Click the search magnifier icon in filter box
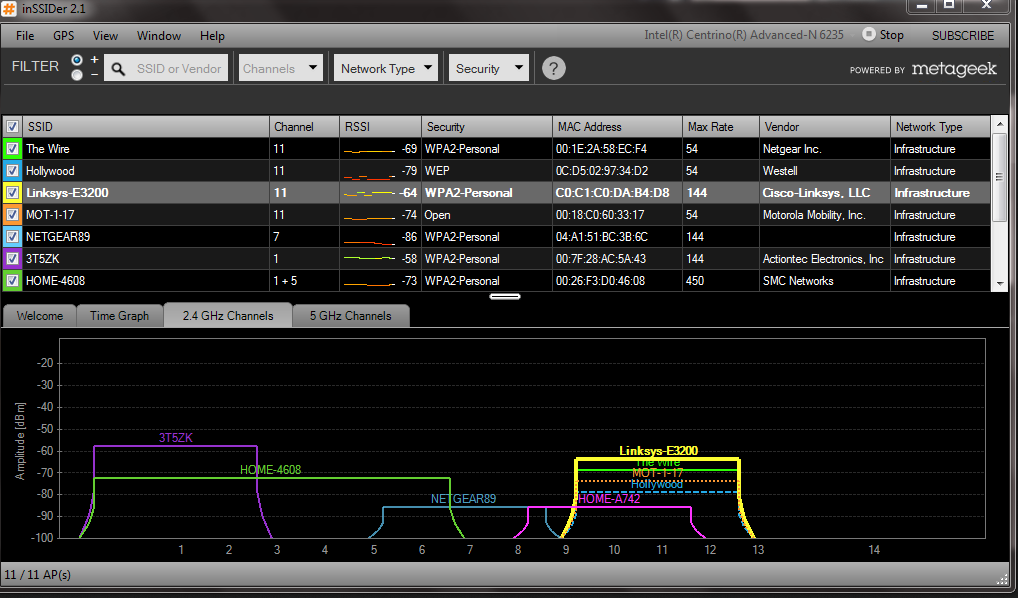 point(118,69)
